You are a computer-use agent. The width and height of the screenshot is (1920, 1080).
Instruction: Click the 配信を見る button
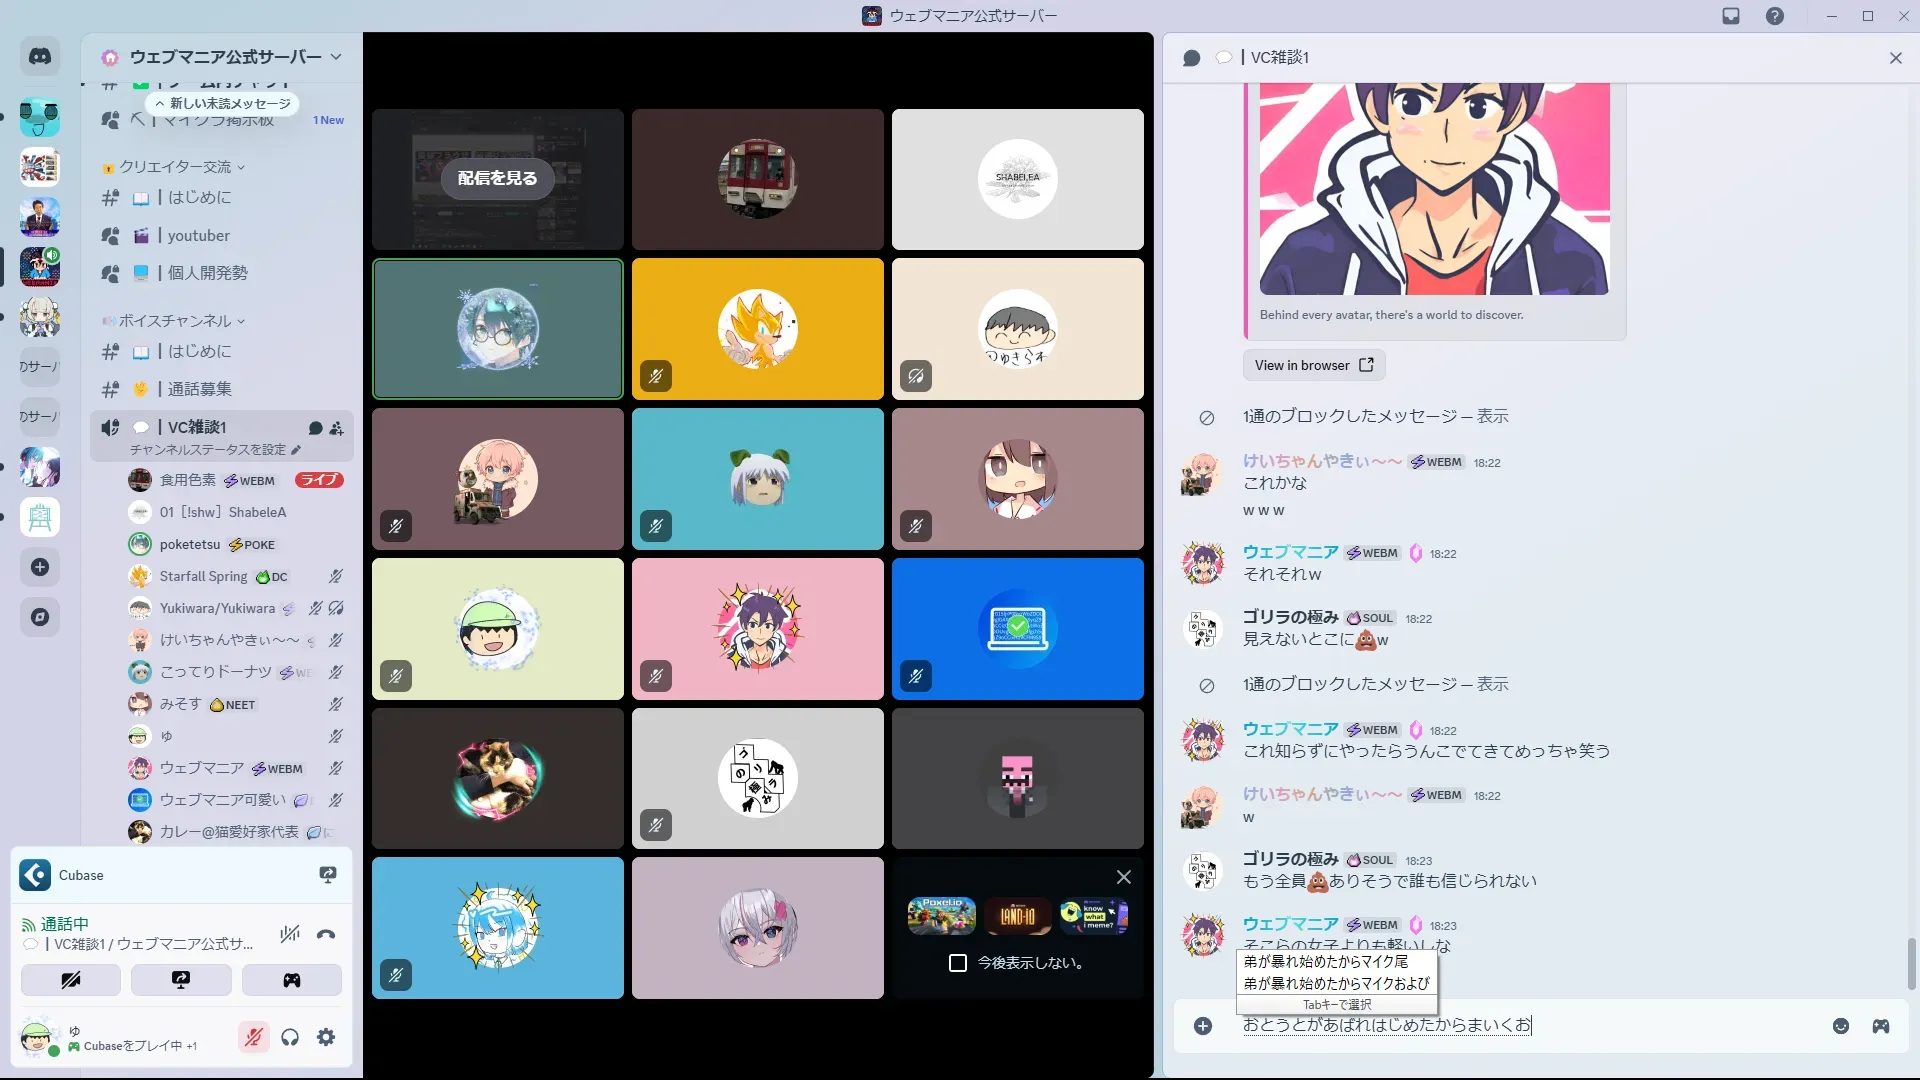coord(497,178)
